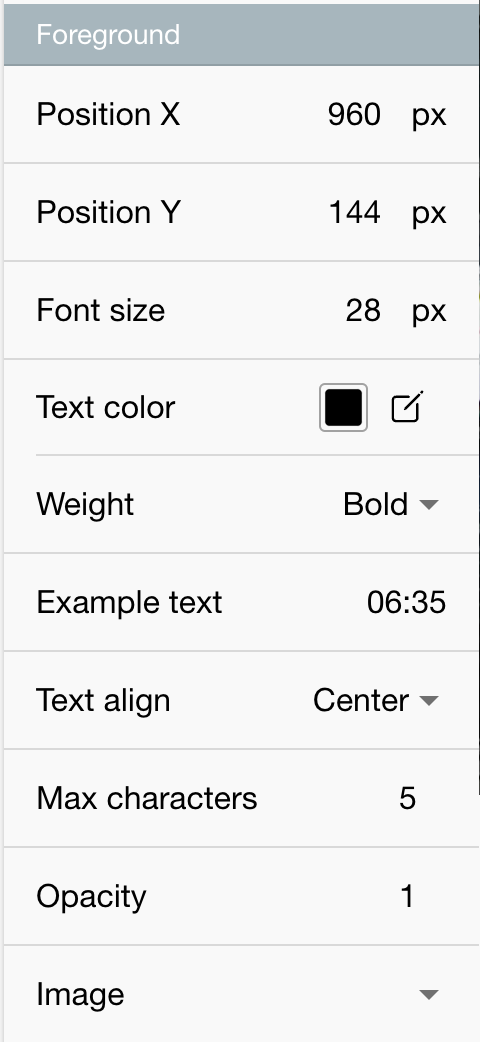Select the Font size value 28
The width and height of the screenshot is (480, 1042).
pyautogui.click(x=363, y=310)
